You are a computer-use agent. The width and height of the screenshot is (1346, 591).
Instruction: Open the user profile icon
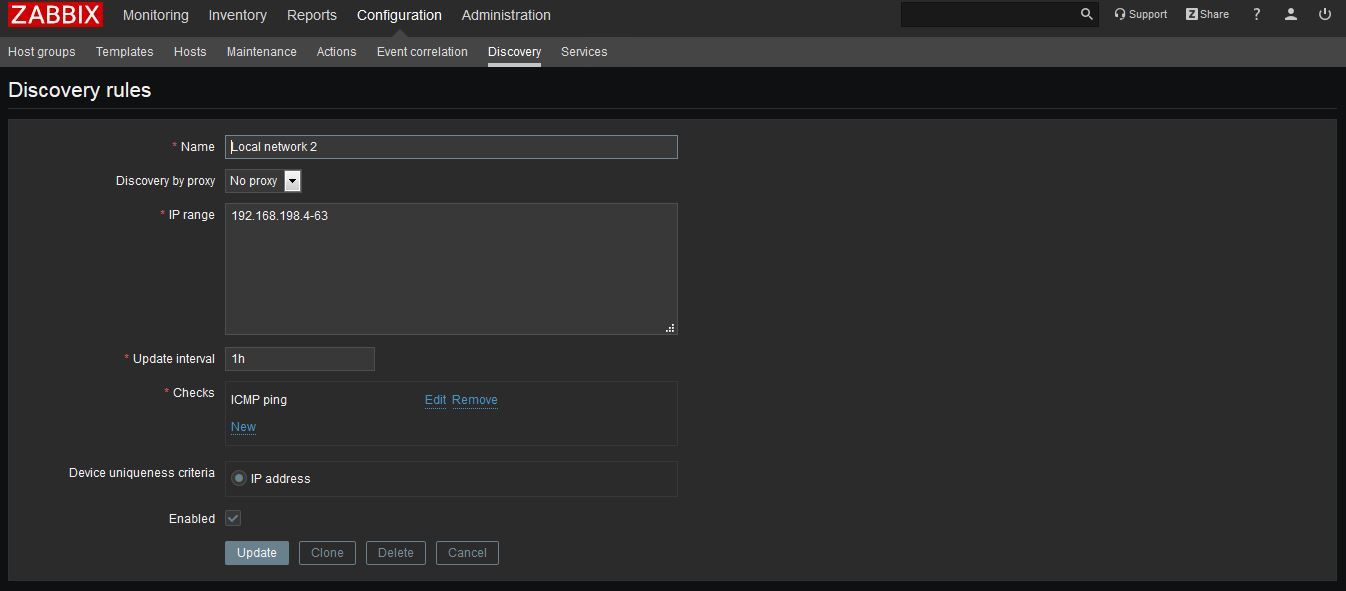click(x=1290, y=14)
